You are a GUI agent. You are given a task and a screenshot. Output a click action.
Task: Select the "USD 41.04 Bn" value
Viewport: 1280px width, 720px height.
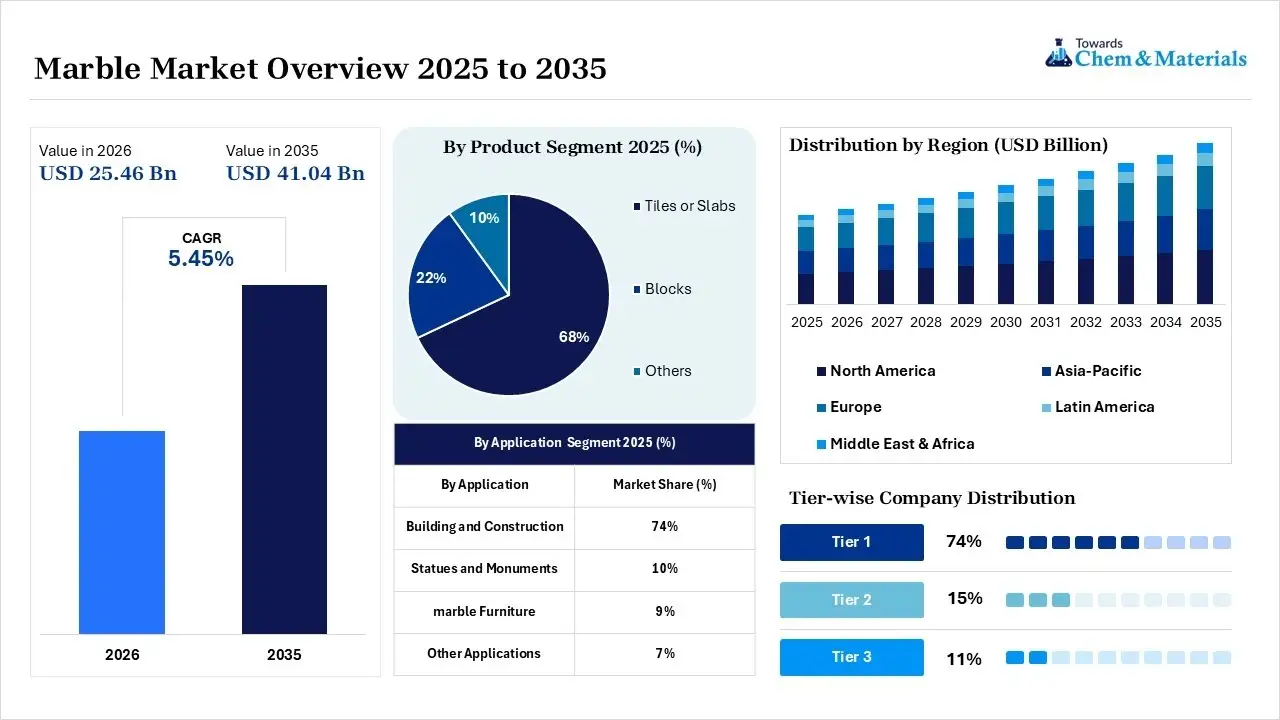pyautogui.click(x=296, y=174)
